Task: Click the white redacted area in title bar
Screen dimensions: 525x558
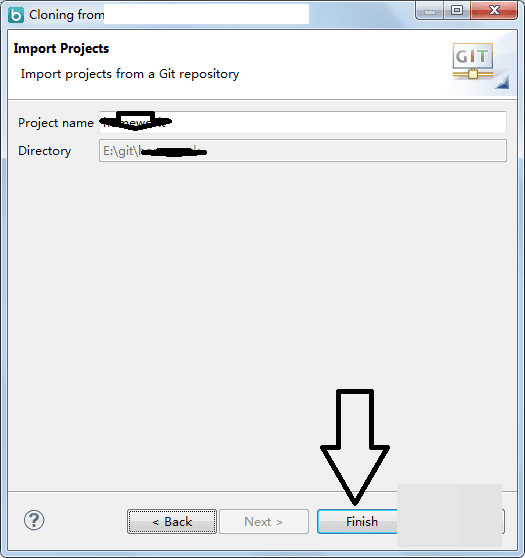Action: pos(206,14)
